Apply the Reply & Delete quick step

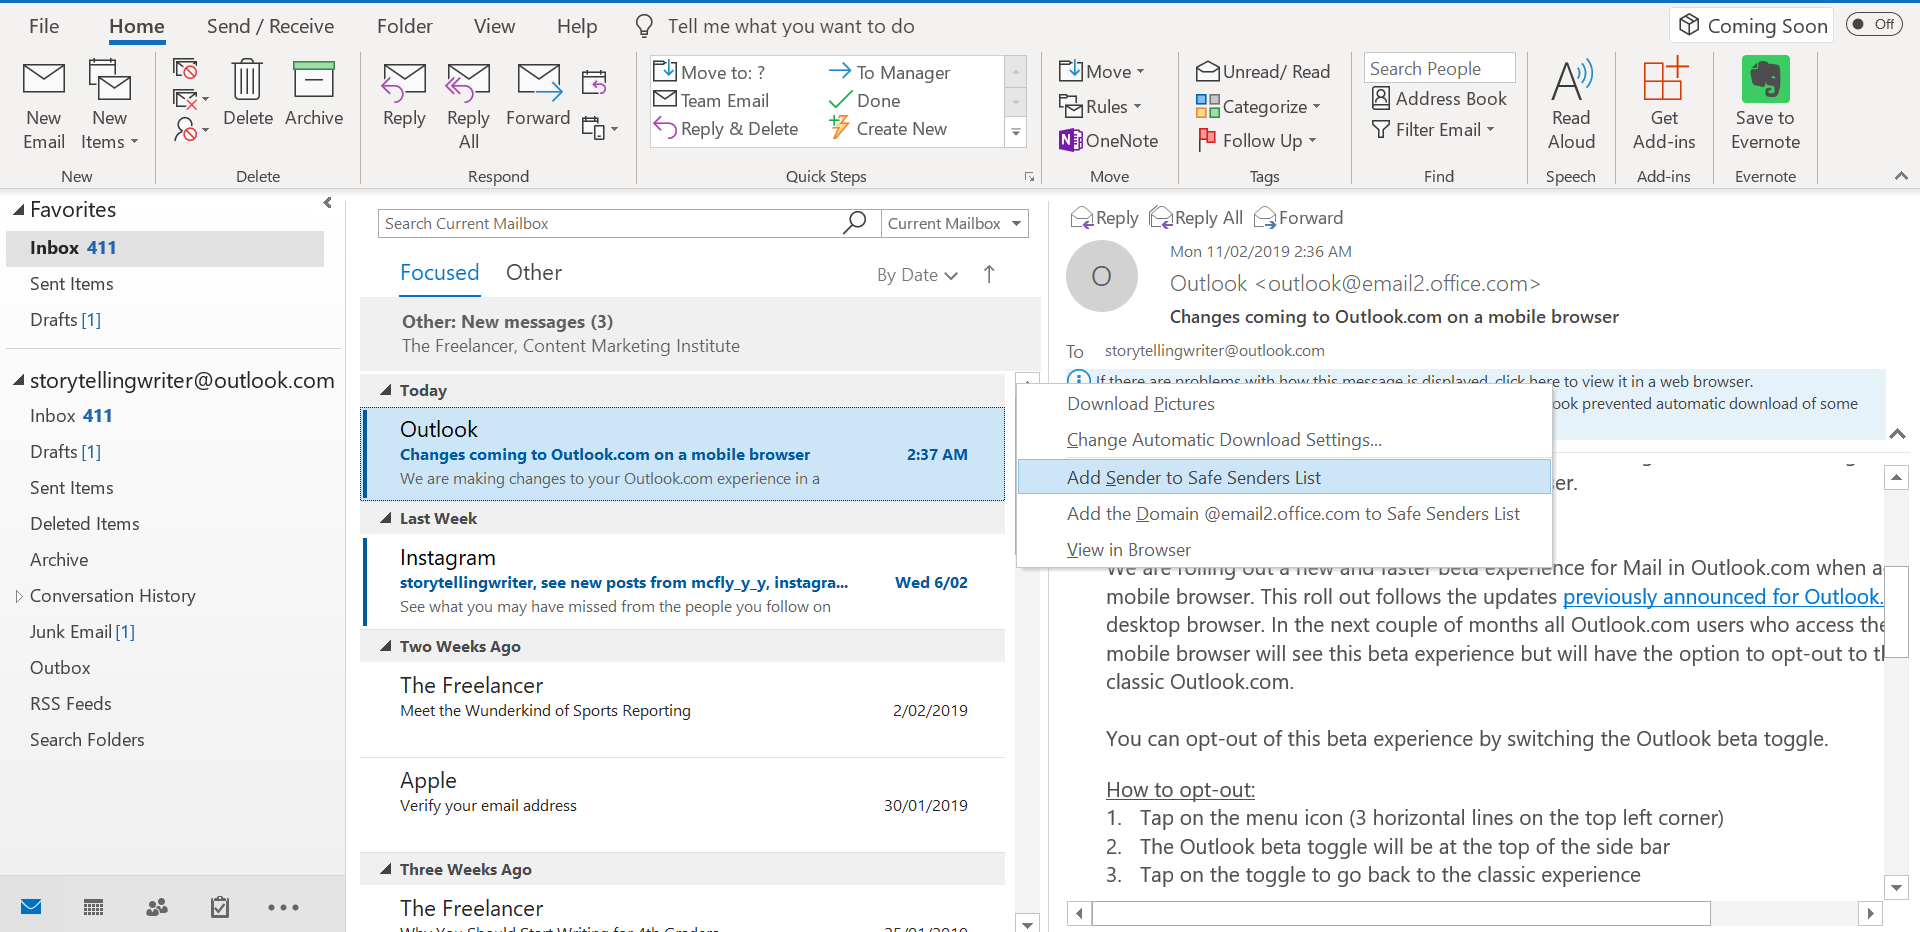[x=726, y=129]
